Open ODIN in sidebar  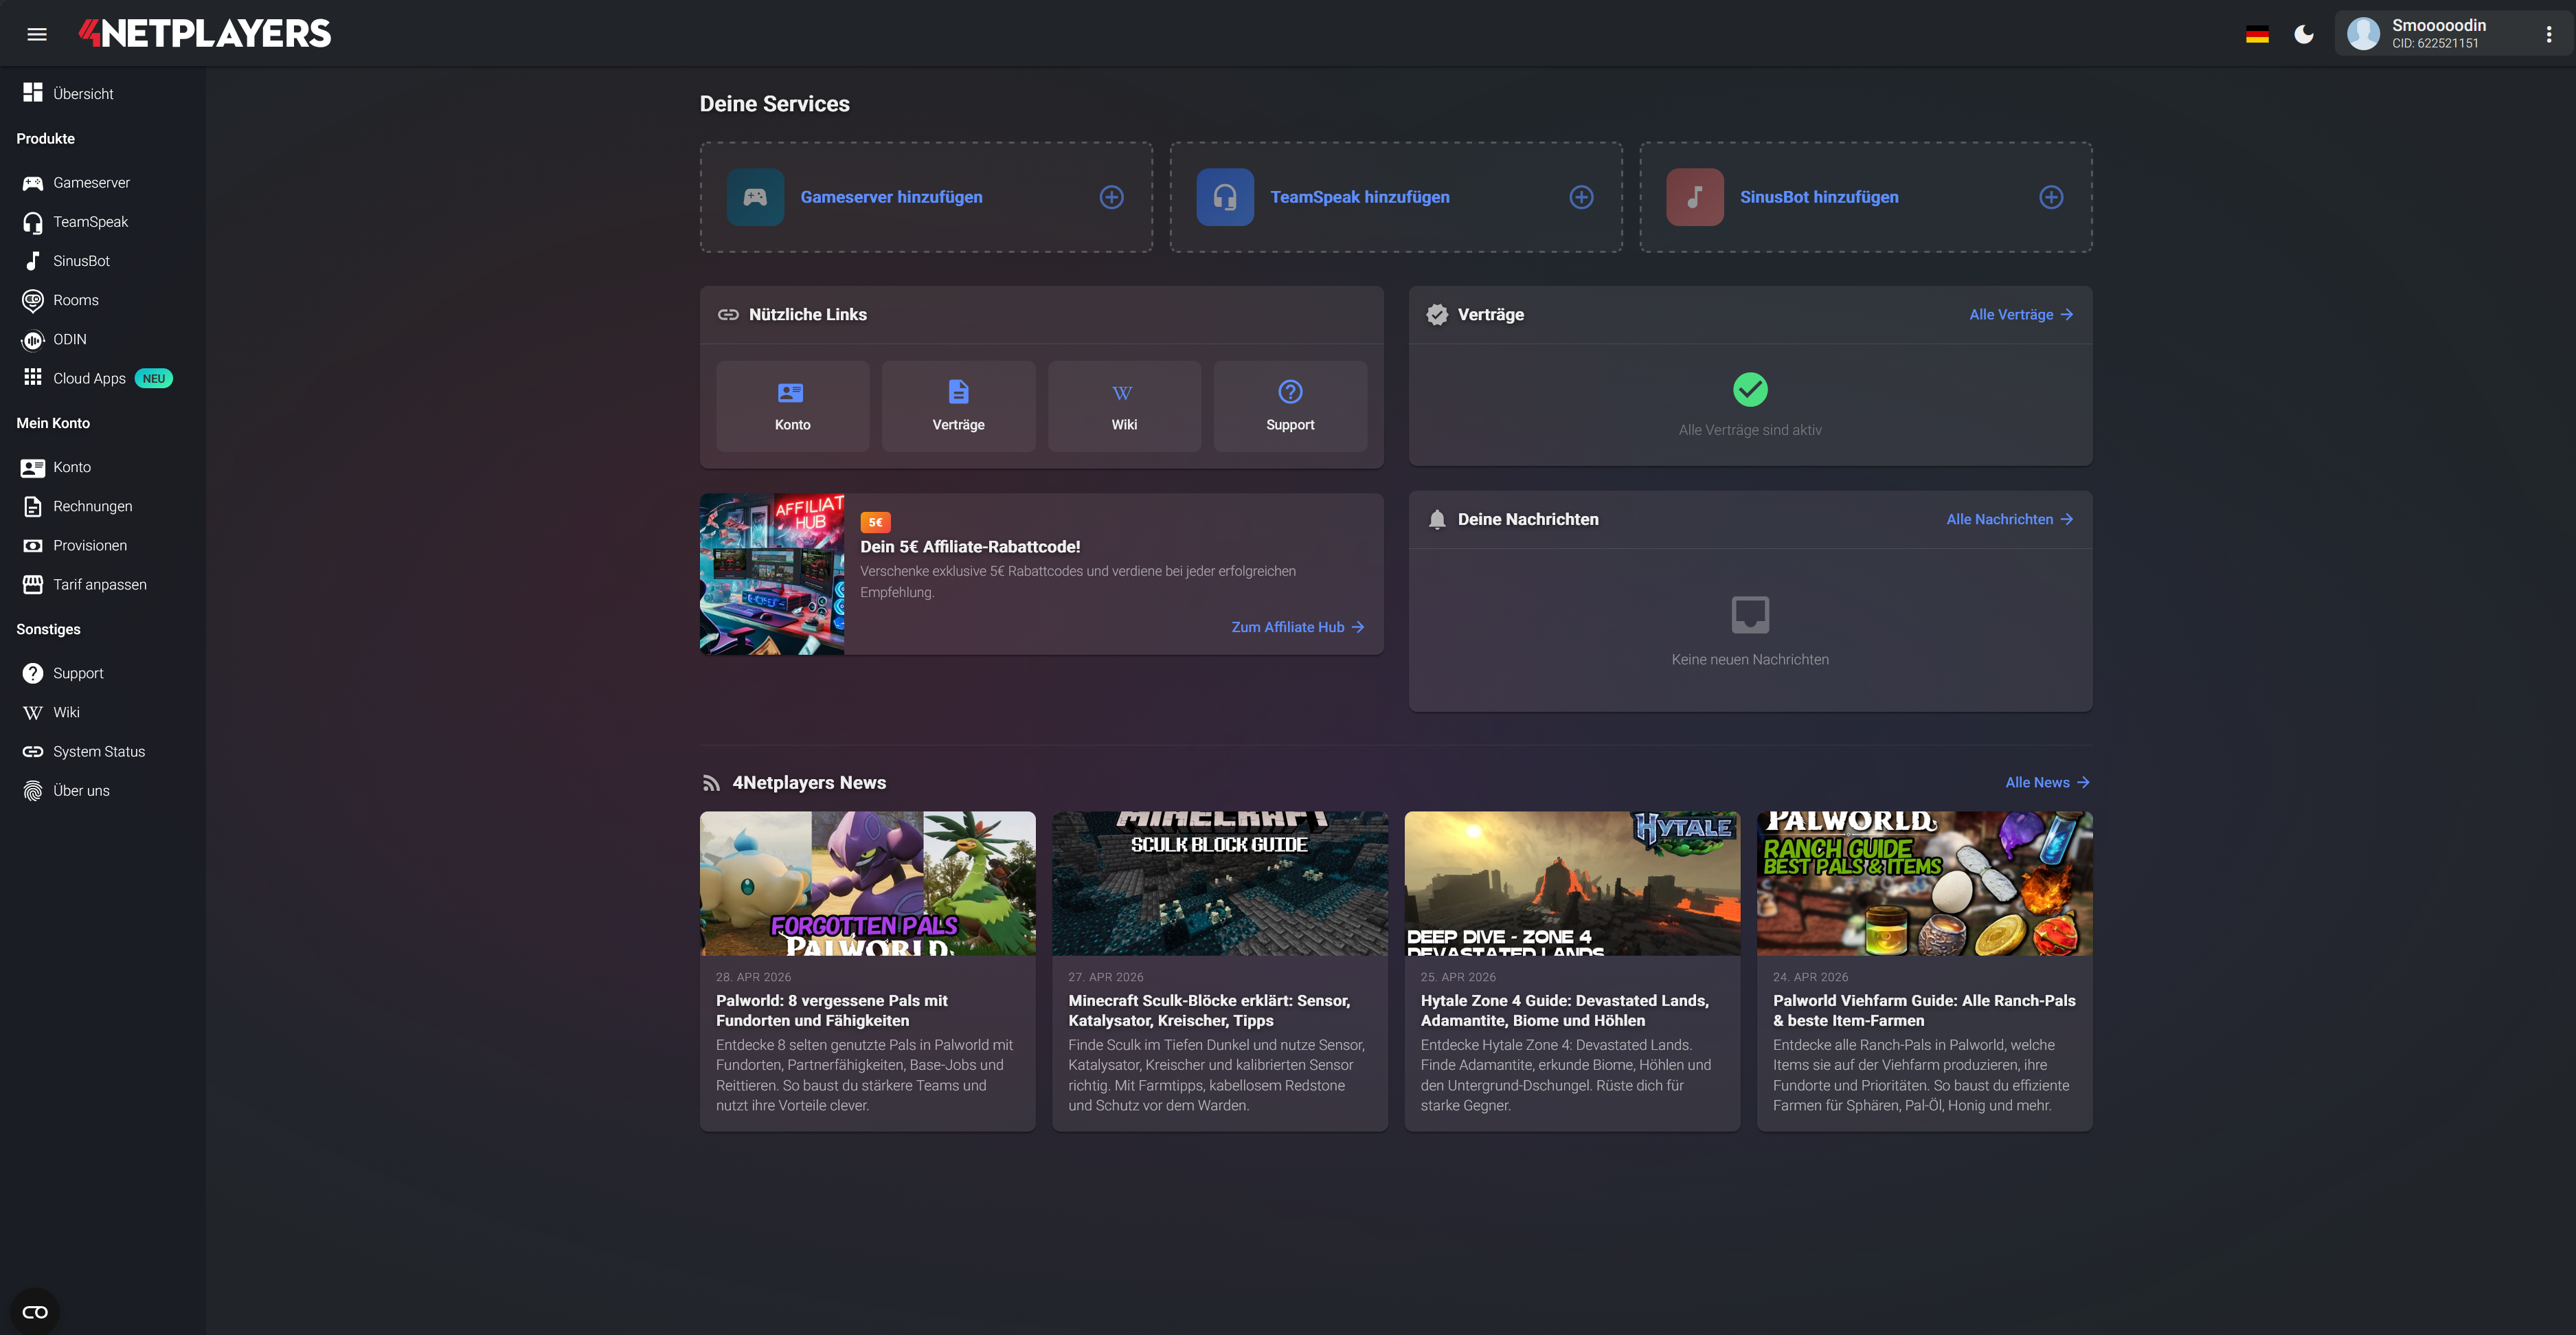point(69,339)
